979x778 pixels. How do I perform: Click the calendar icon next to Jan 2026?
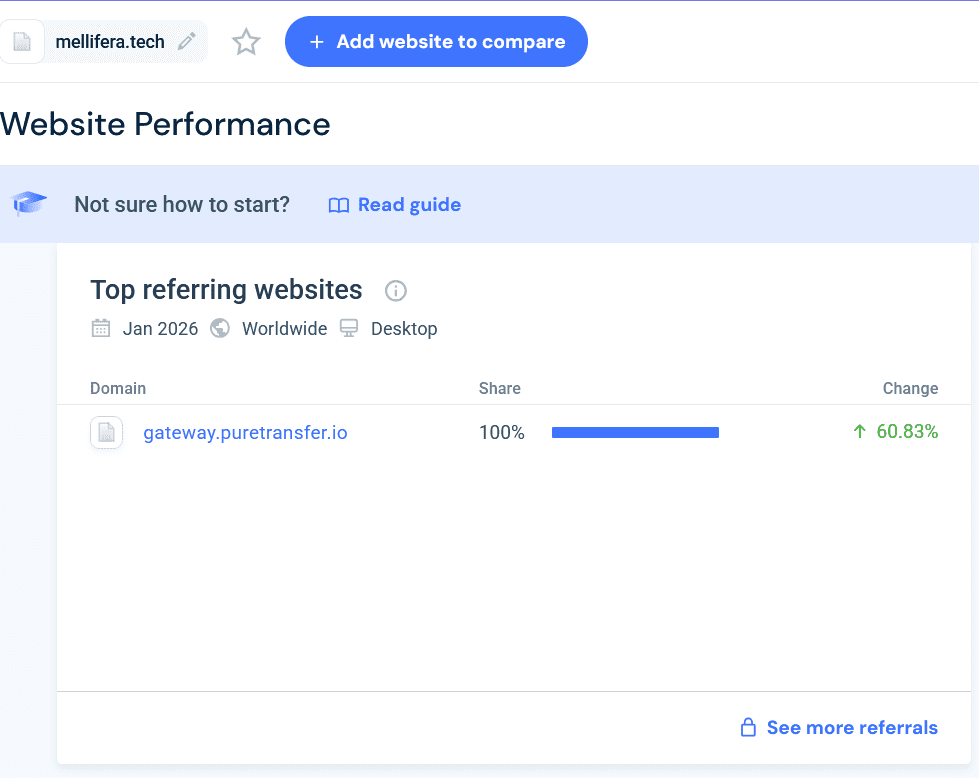[x=100, y=328]
